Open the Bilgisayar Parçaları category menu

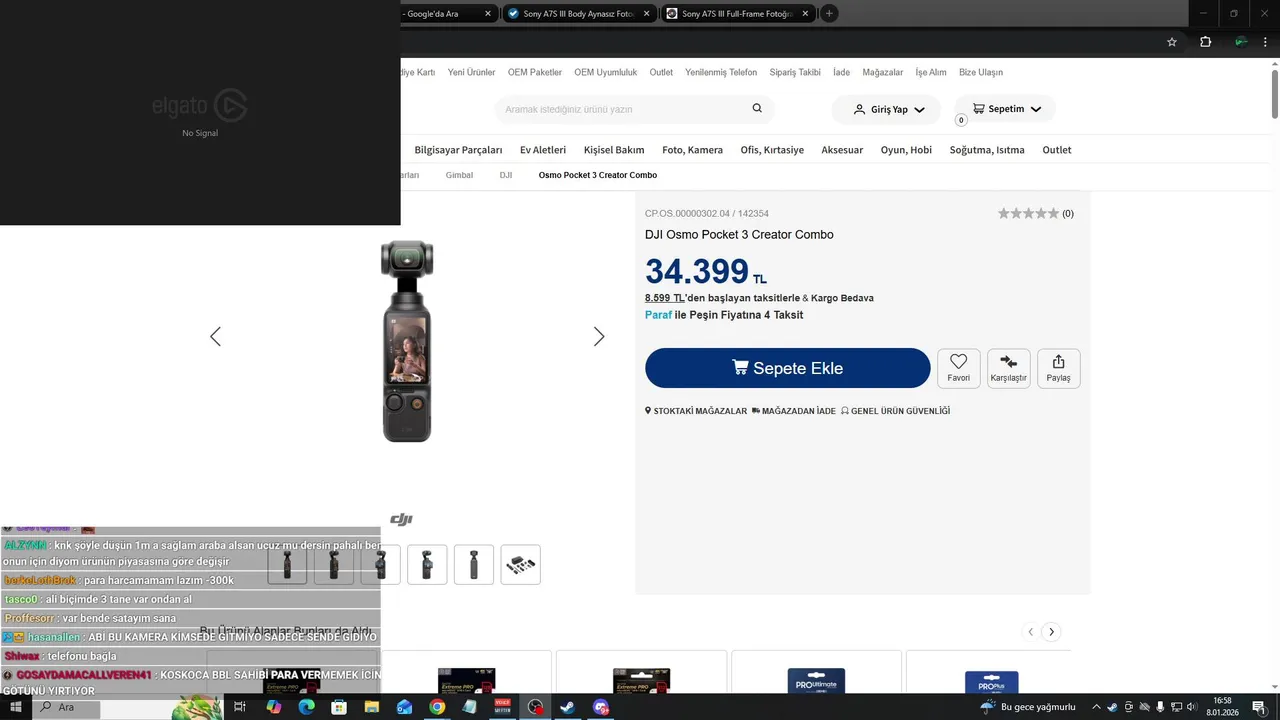[458, 150]
